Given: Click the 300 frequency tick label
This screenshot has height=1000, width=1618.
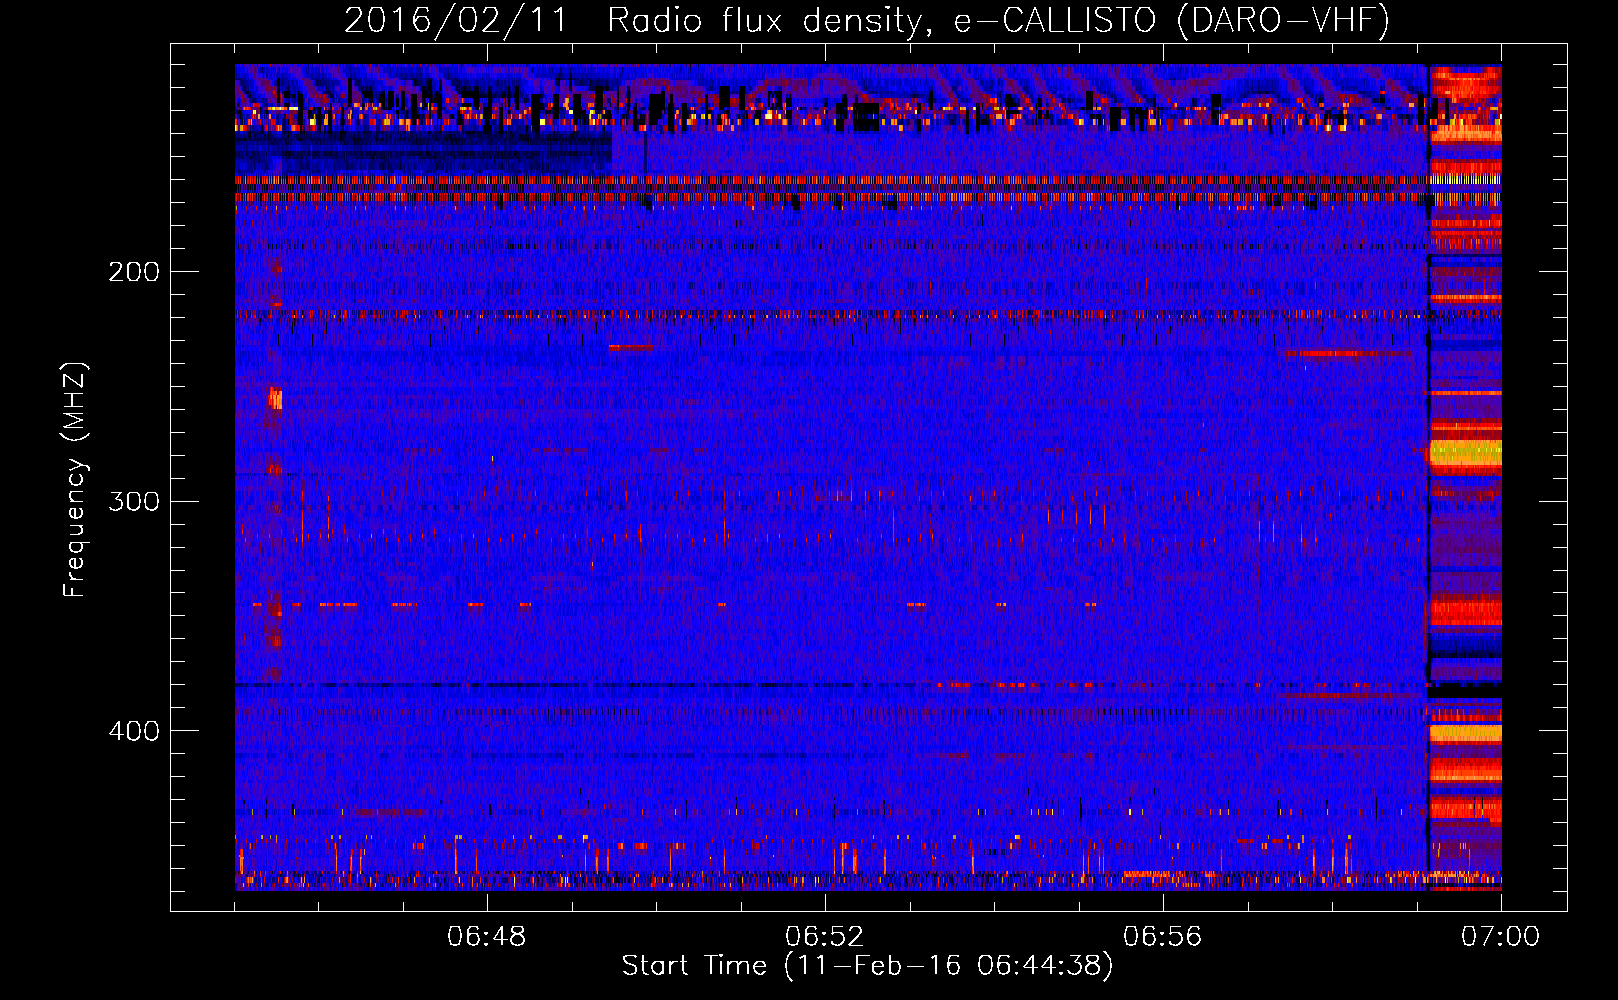Looking at the screenshot, I should (x=133, y=501).
